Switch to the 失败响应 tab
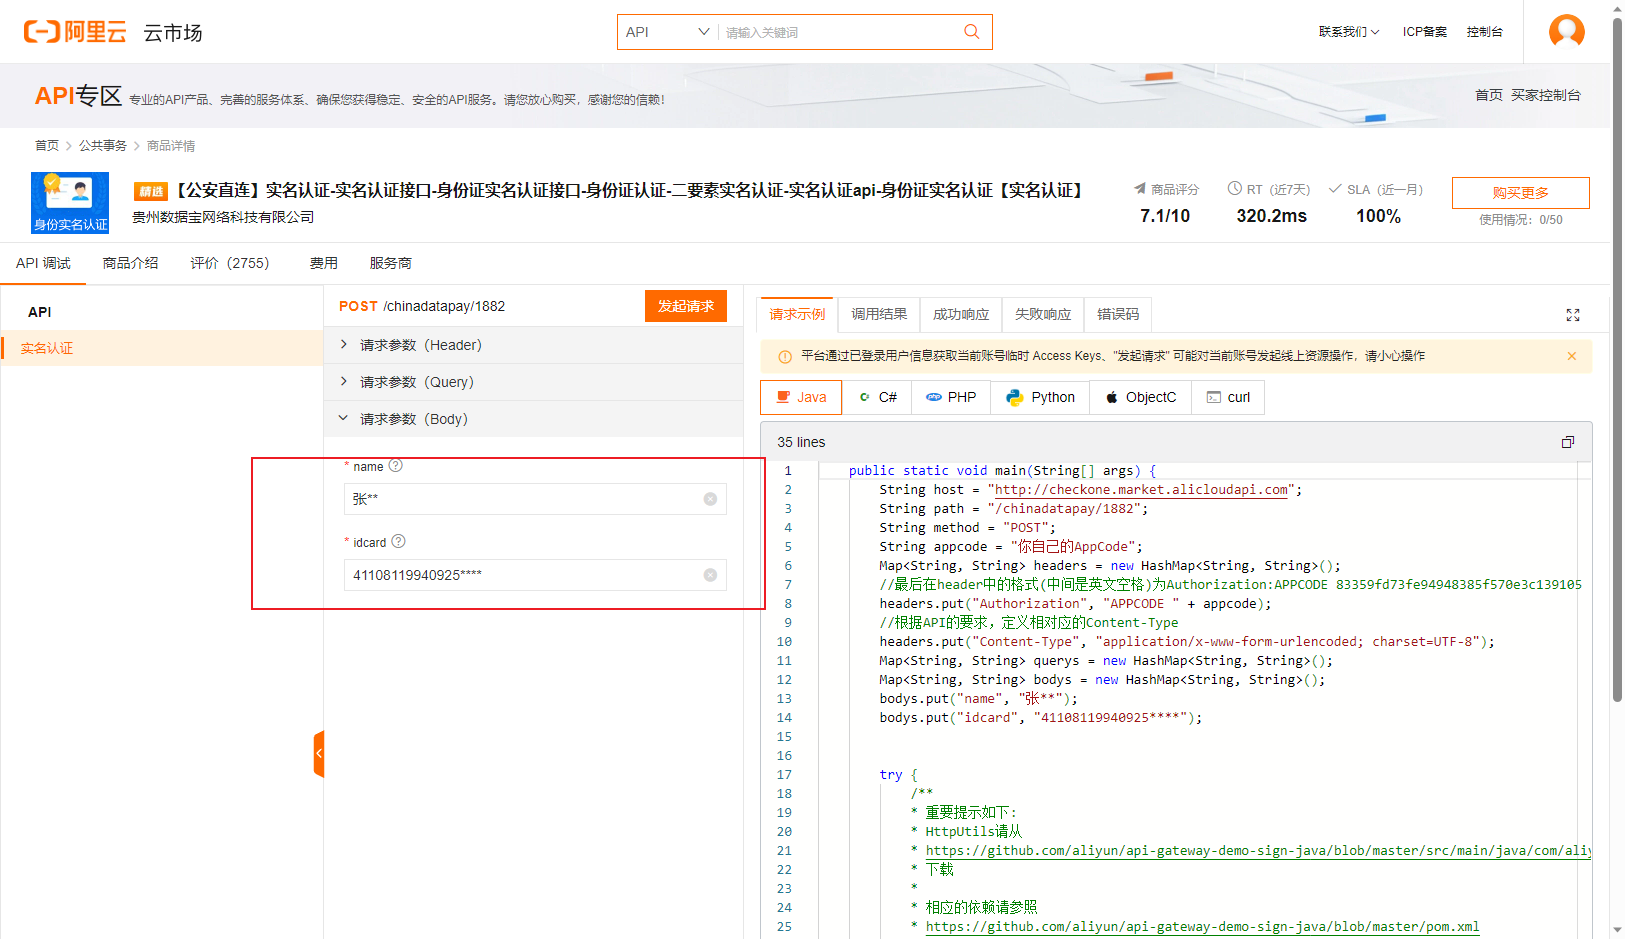Image resolution: width=1625 pixels, height=939 pixels. 1043,314
